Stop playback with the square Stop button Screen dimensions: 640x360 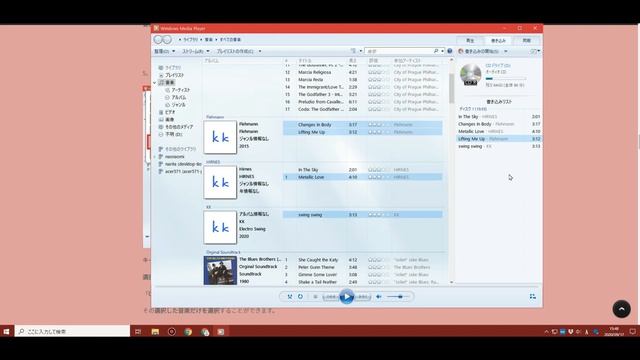315,297
